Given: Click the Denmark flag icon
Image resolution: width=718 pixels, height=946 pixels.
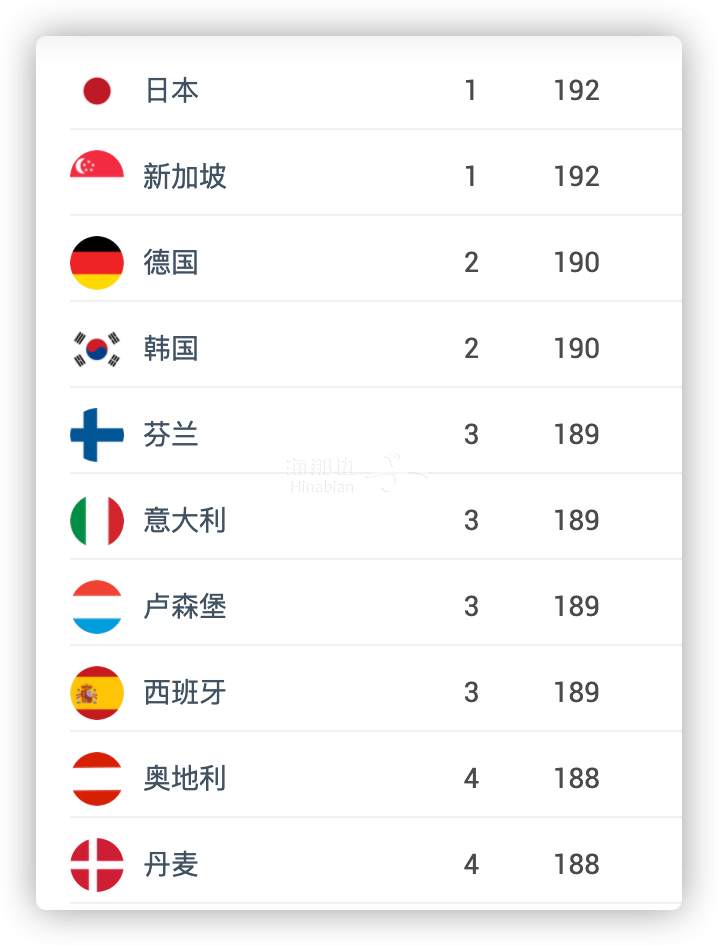Looking at the screenshot, I should [97, 865].
